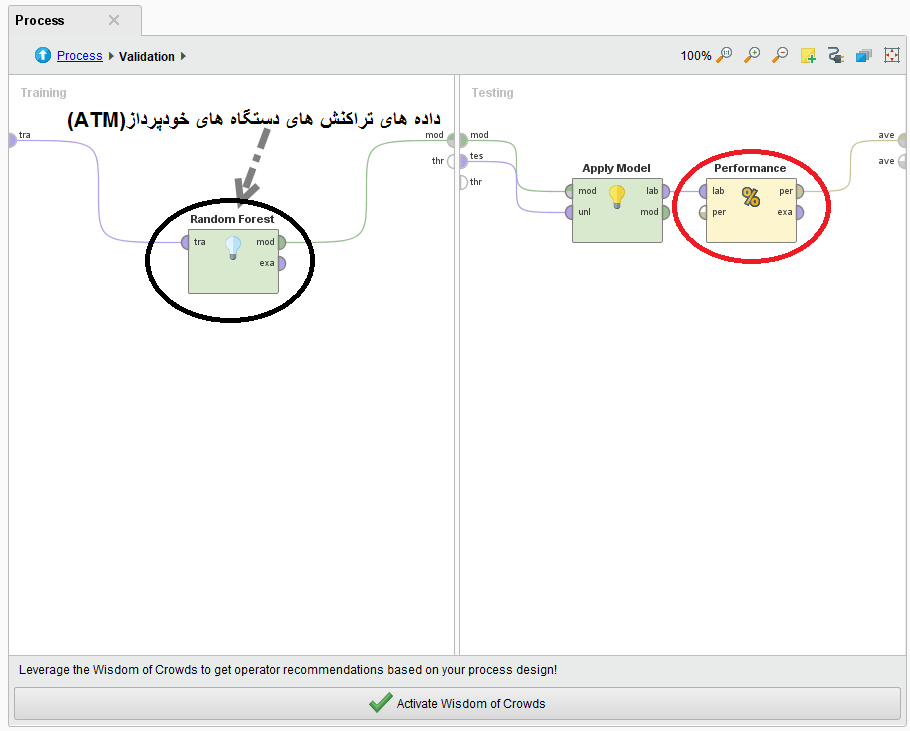Click the Performance per output port
This screenshot has height=731, width=910.
(800, 191)
